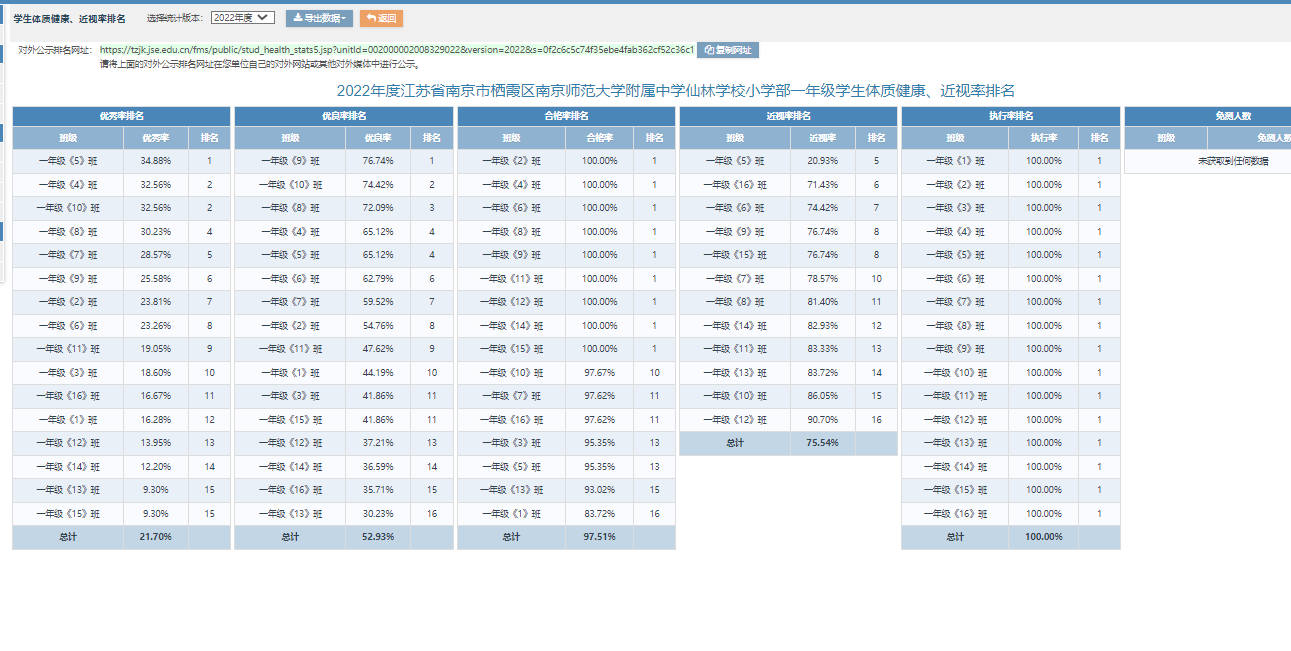Click the 优良率排名 table title
The height and width of the screenshot is (651, 1291).
pos(343,117)
